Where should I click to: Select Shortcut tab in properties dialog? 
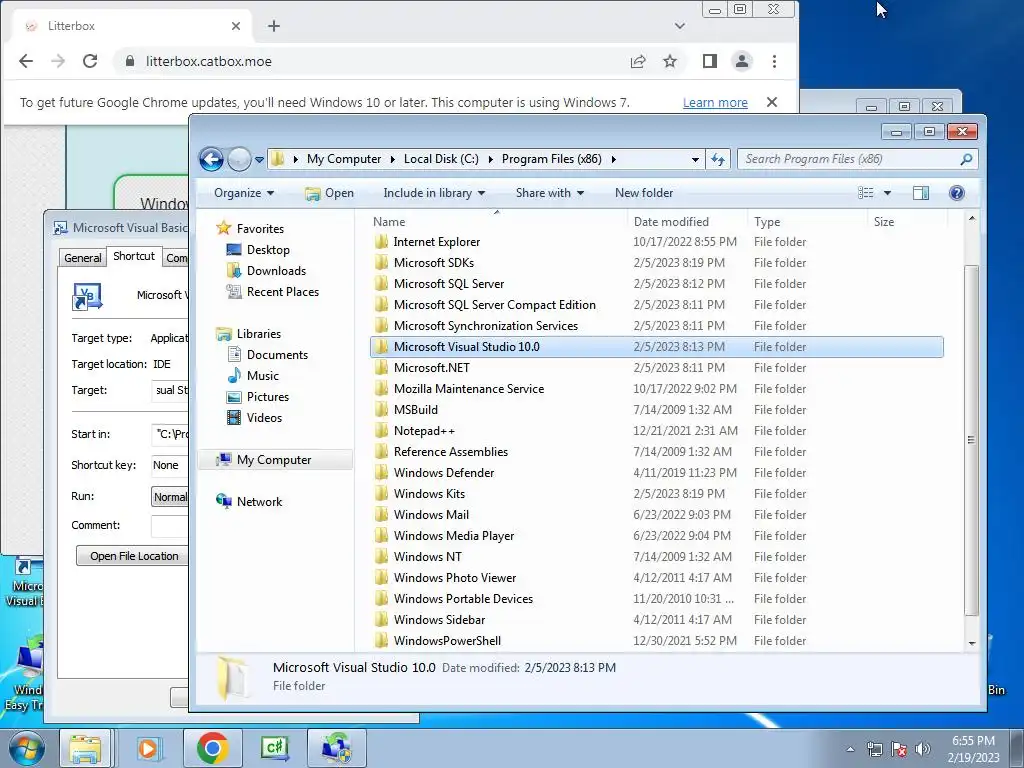(x=134, y=256)
